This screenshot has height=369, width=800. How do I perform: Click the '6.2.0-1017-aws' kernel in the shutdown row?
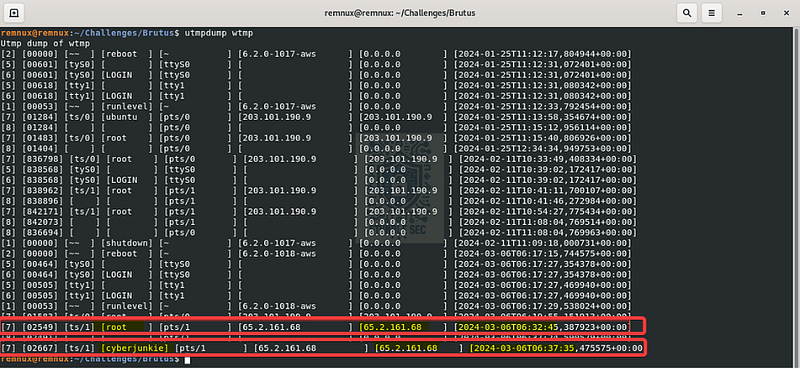277,243
